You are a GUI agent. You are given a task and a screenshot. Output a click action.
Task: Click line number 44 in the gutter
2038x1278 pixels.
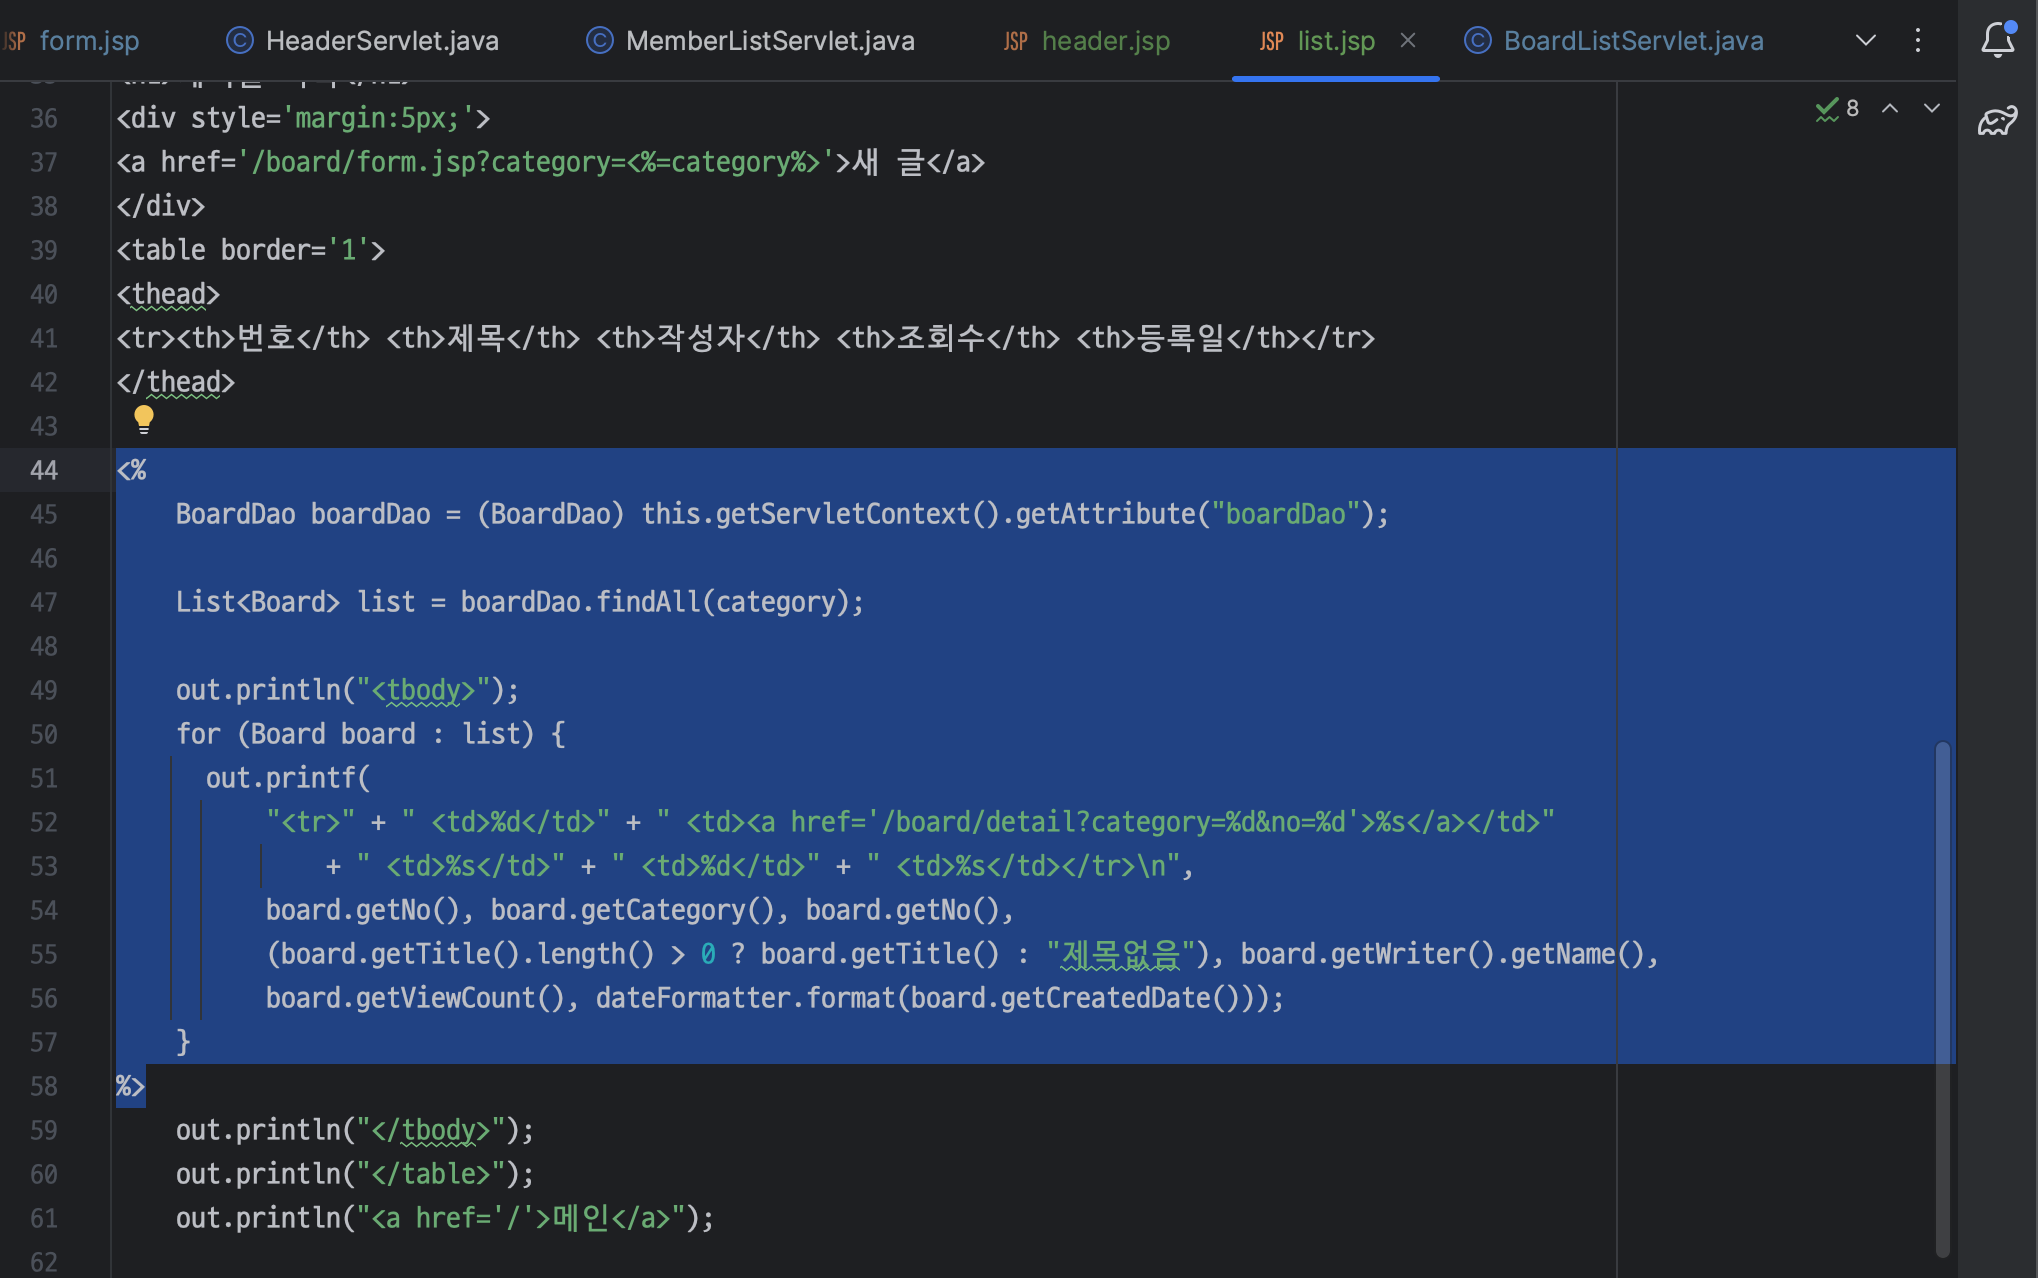(x=44, y=470)
